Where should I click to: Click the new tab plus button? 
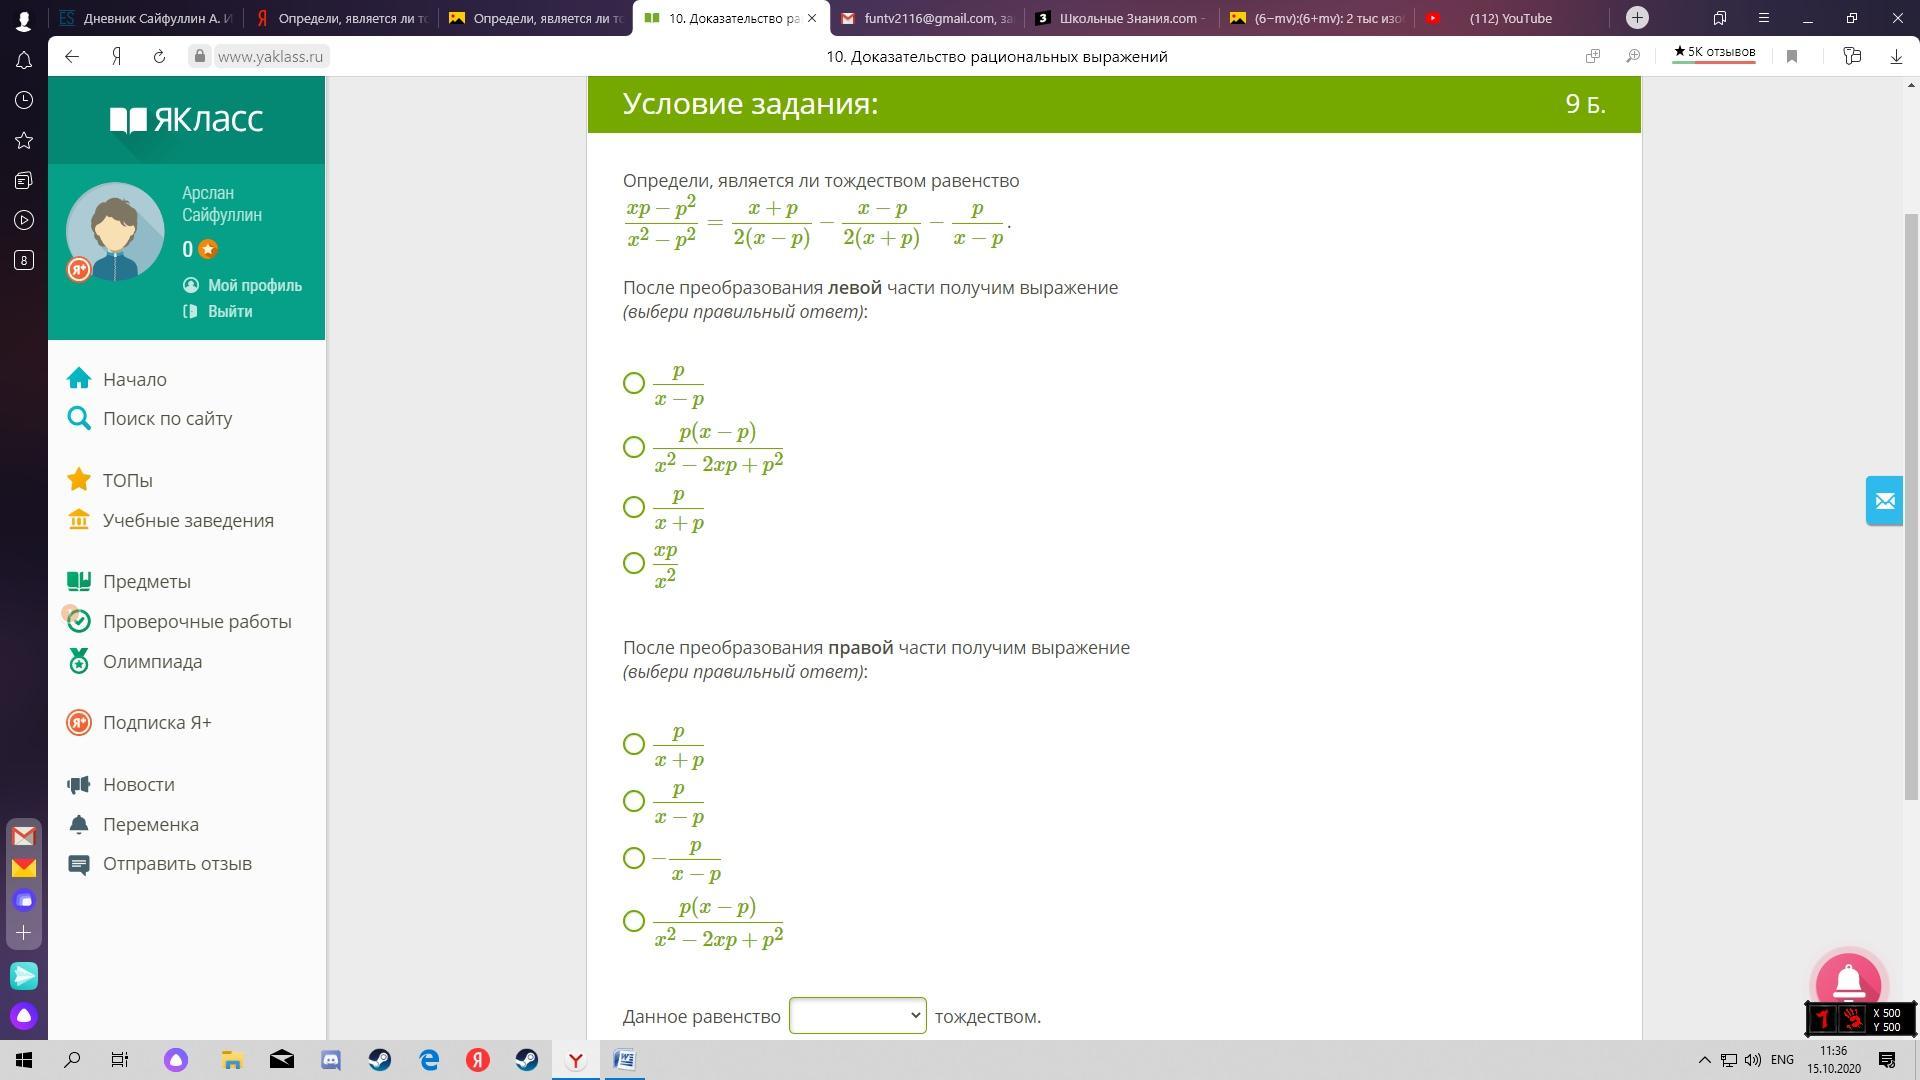point(1637,18)
